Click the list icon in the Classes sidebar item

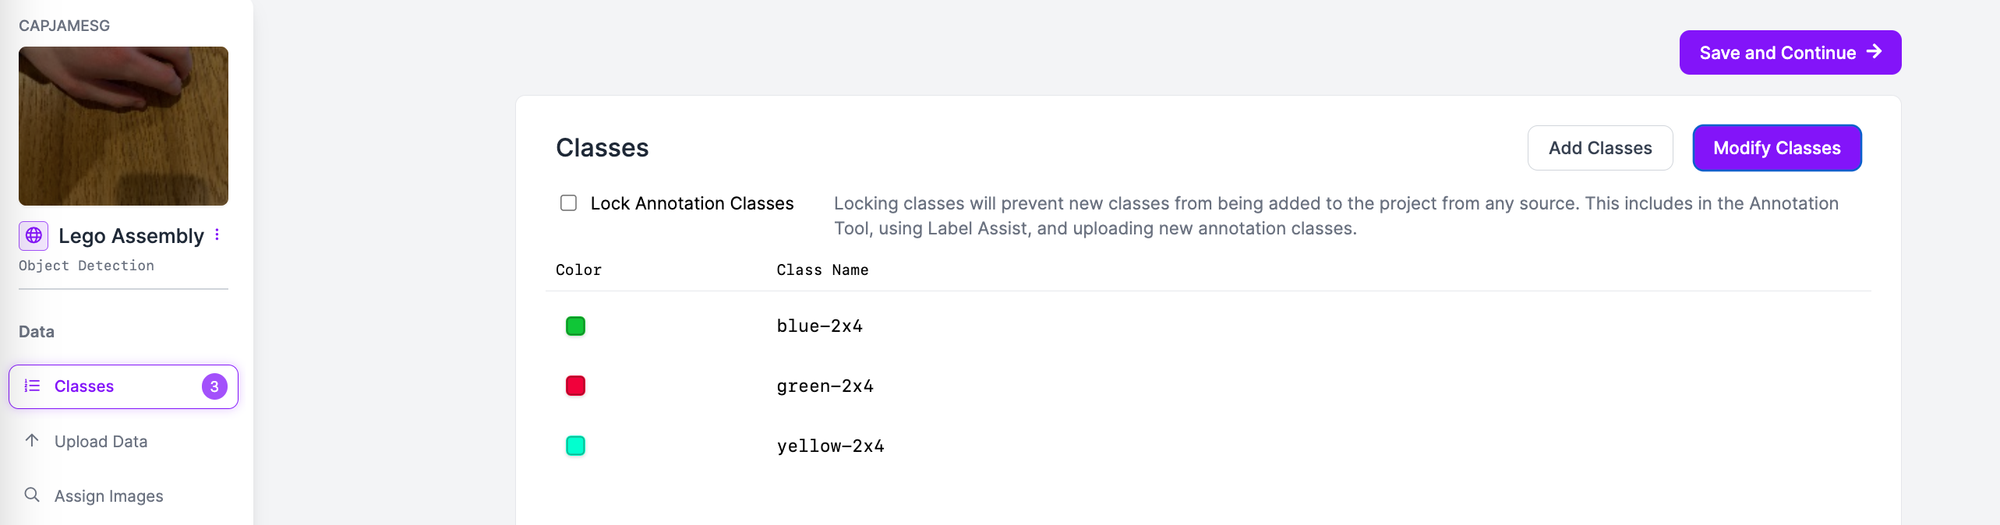click(32, 386)
